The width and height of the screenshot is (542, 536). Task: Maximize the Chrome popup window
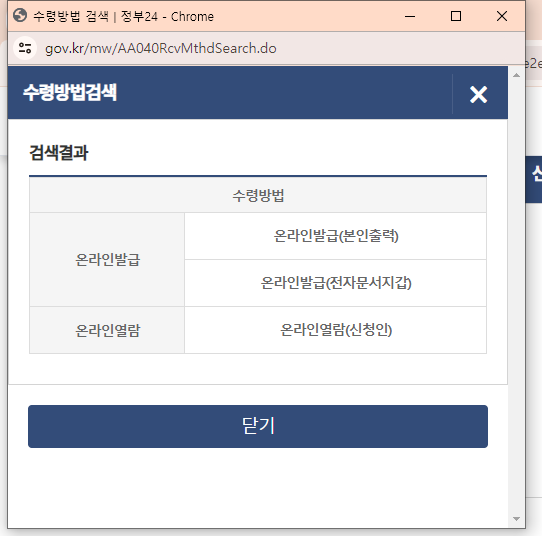456,16
